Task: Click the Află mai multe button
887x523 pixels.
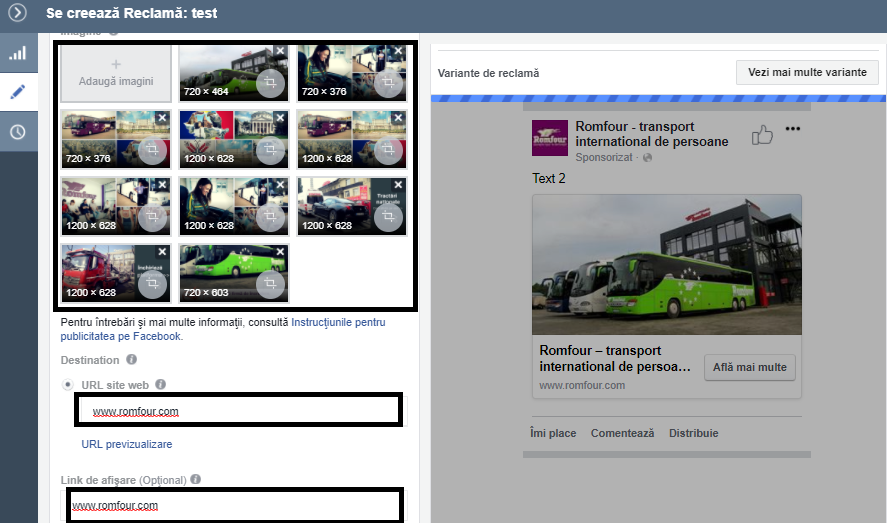Action: point(750,367)
